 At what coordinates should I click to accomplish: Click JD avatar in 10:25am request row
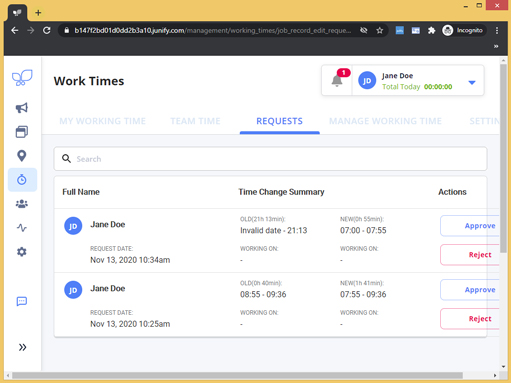coord(73,290)
